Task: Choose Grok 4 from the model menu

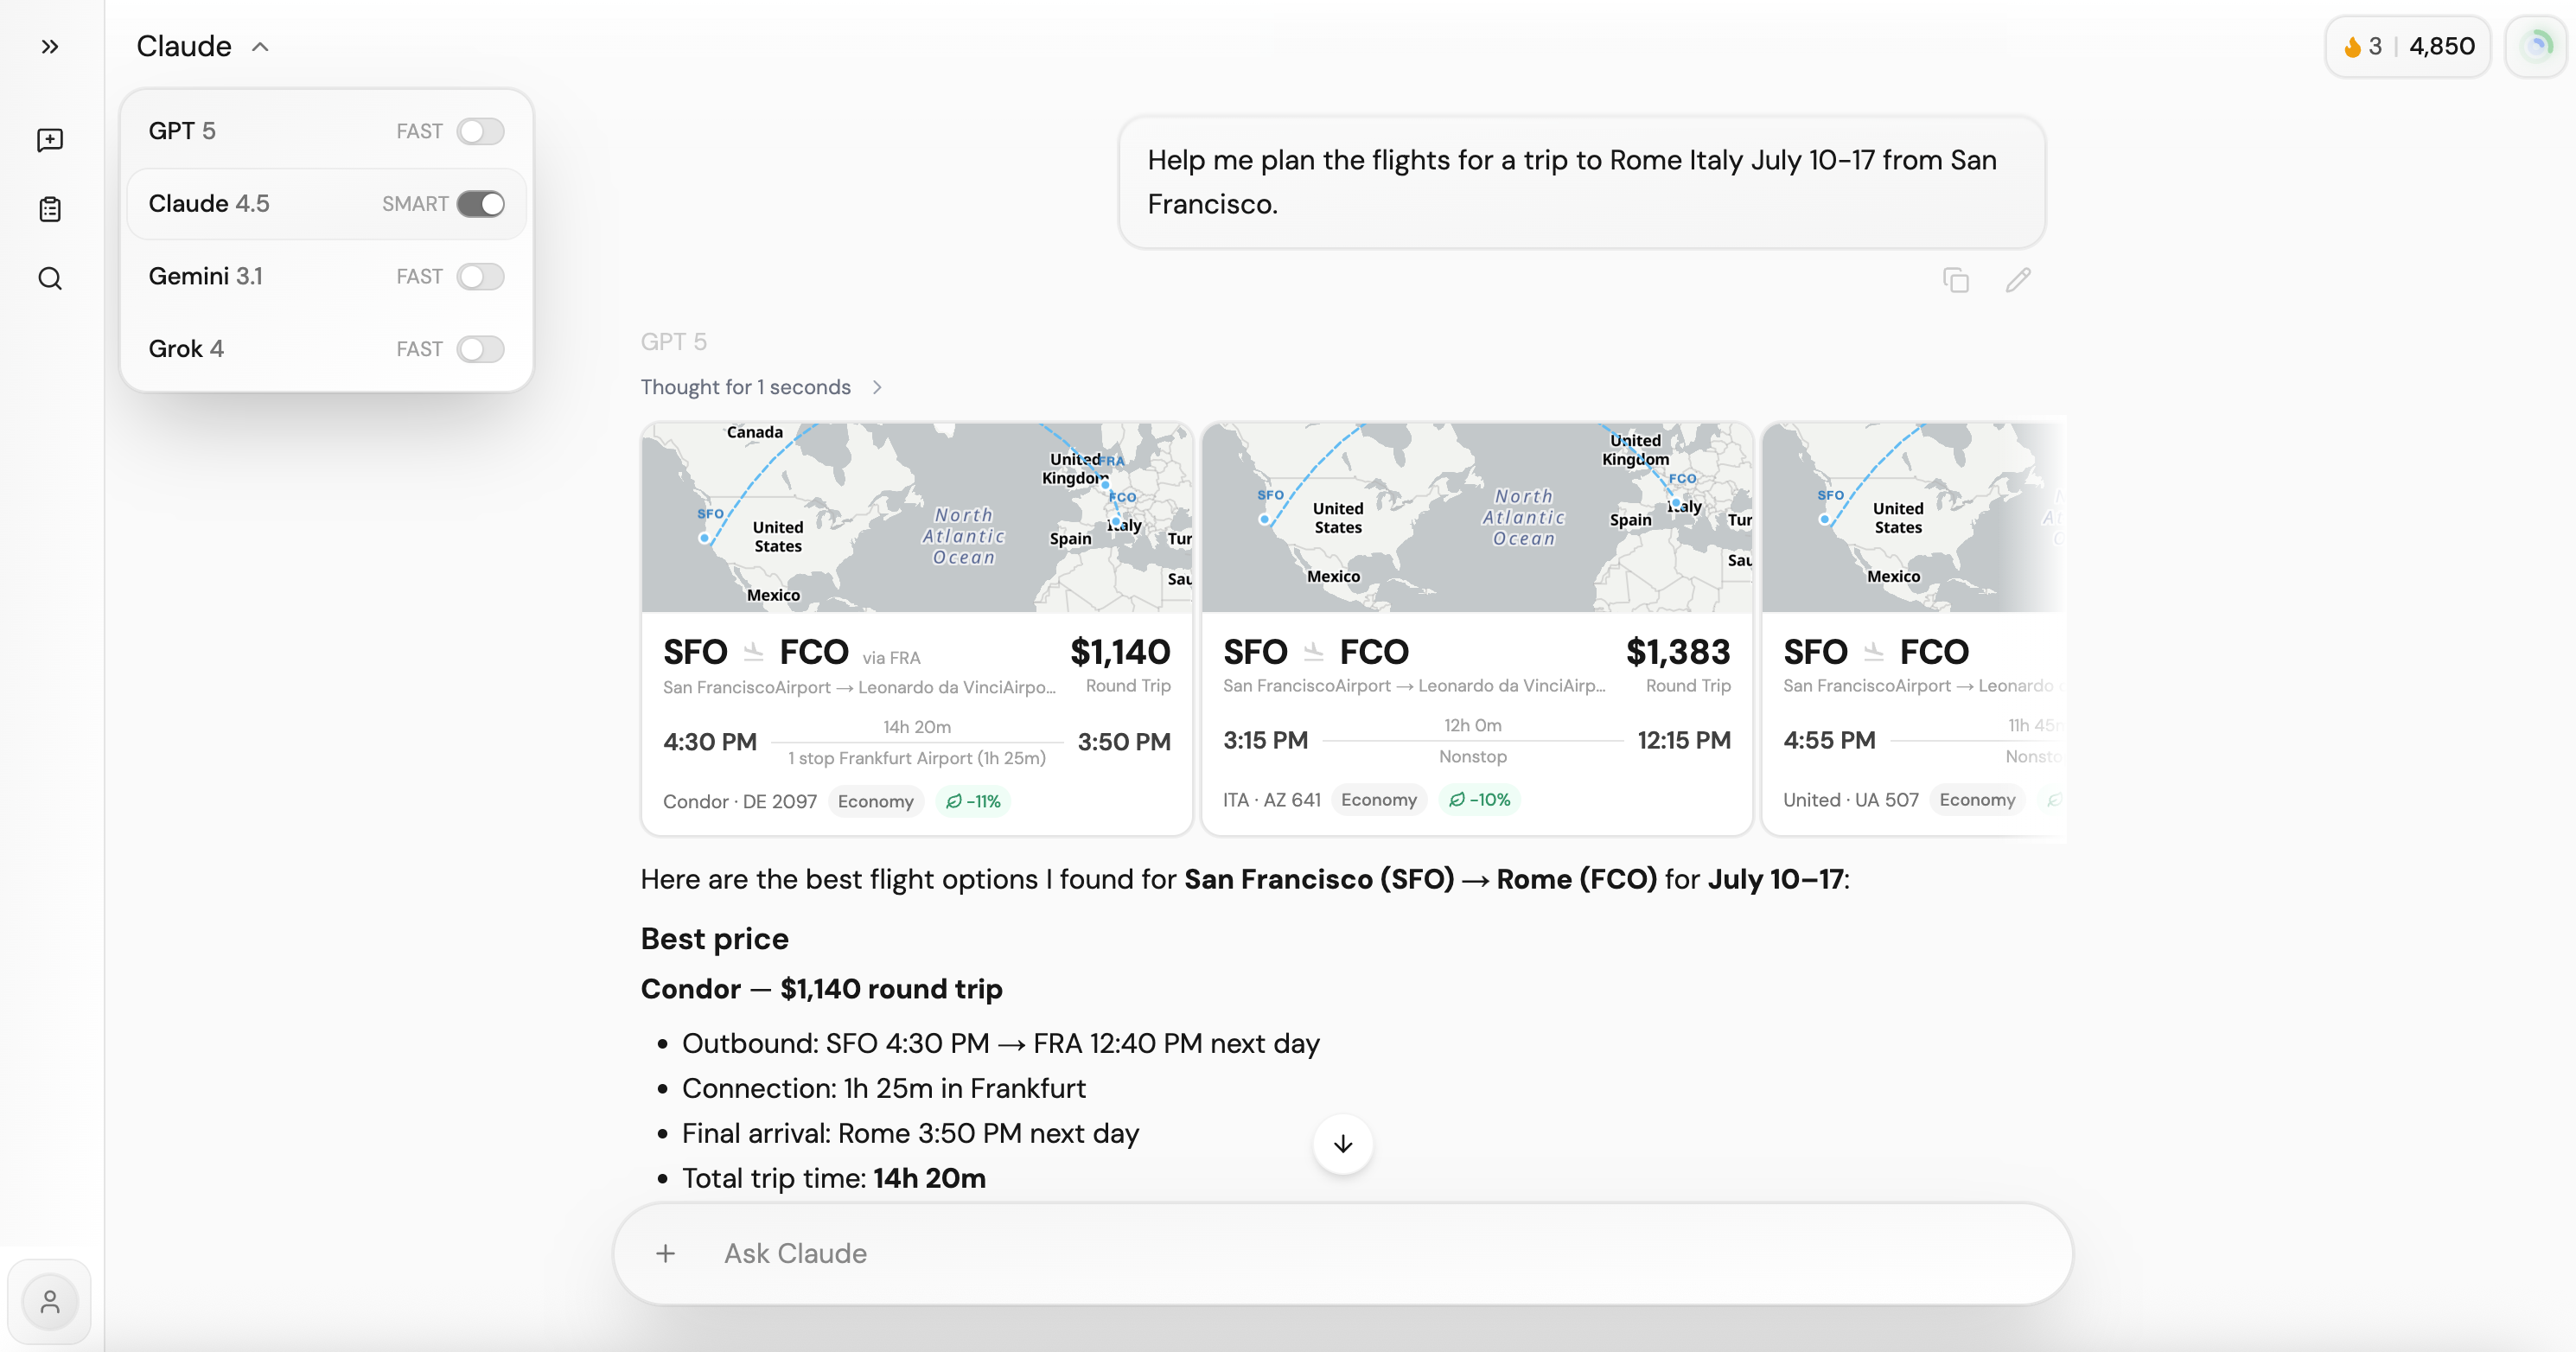Action: point(326,349)
